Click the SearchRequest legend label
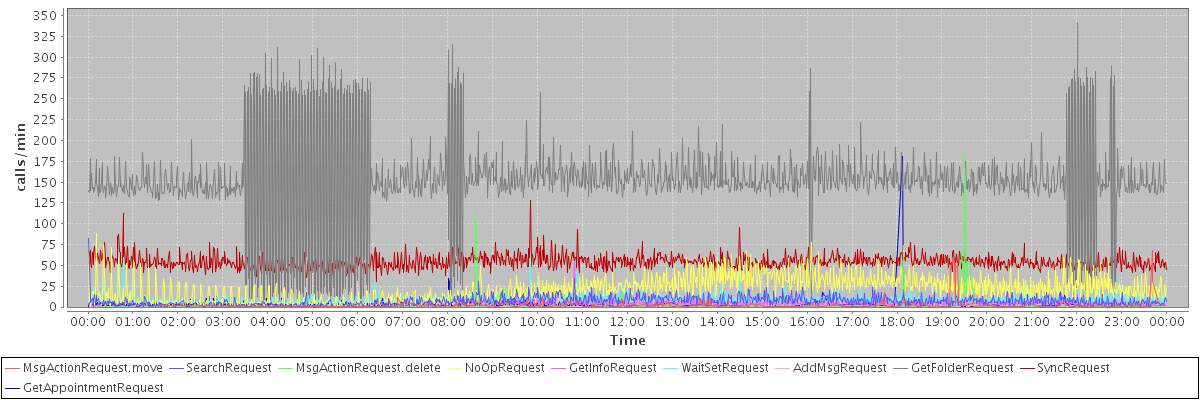 [229, 368]
